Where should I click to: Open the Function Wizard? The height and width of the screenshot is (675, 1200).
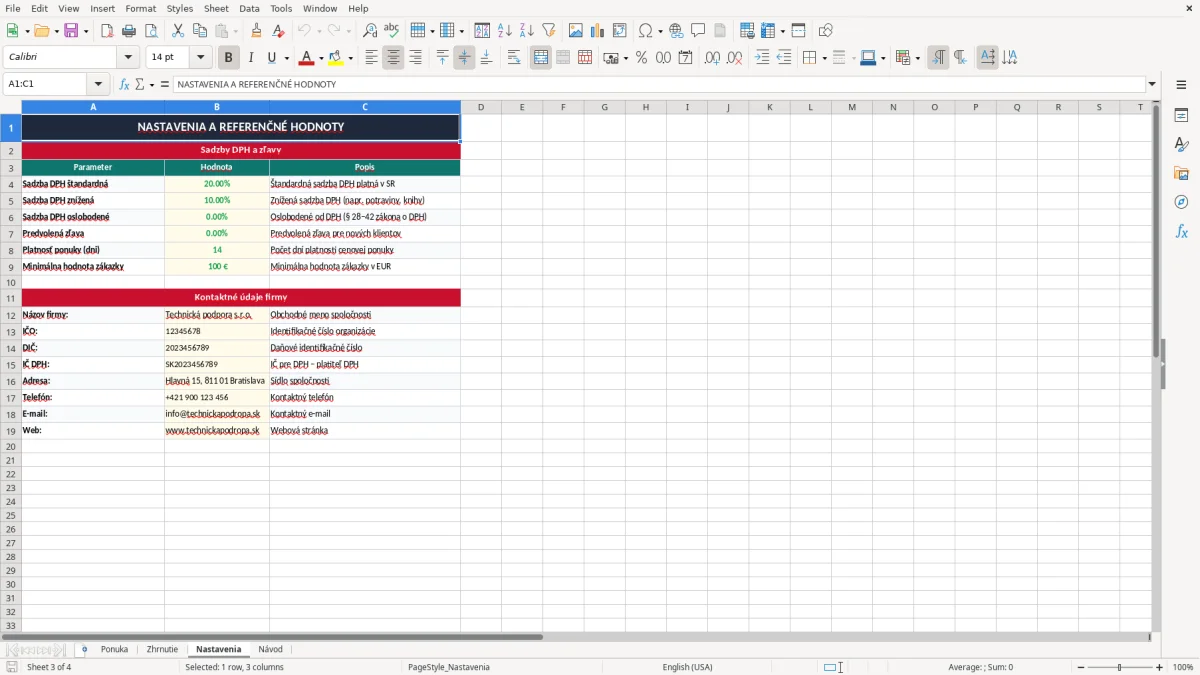[124, 84]
